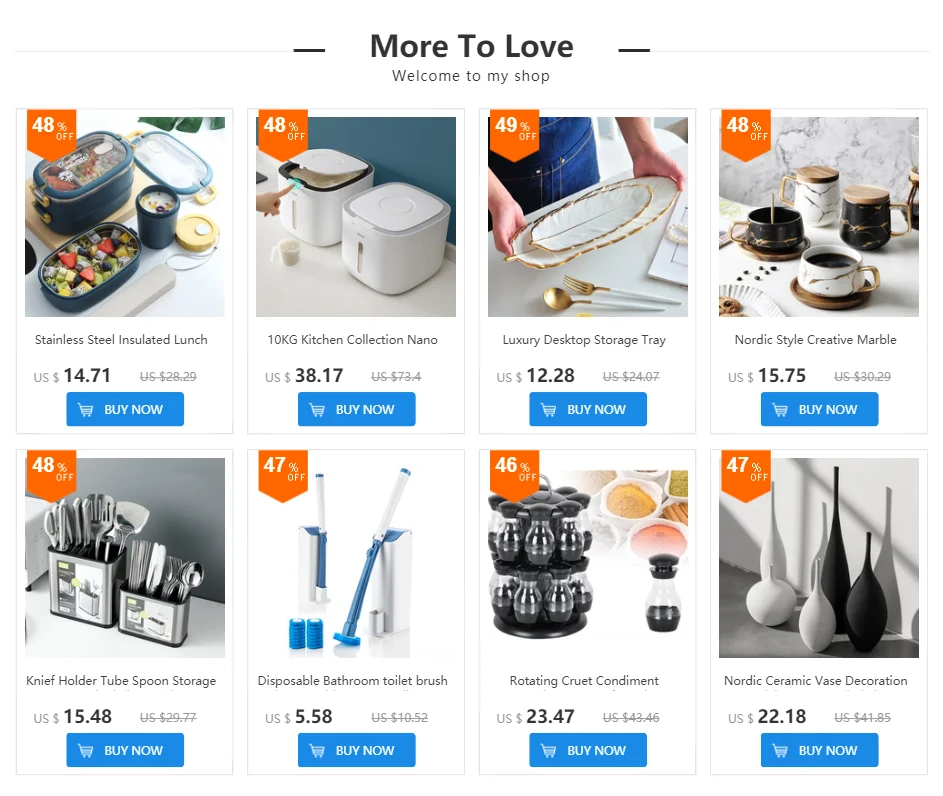Buy the Rotating Cruet Condiment now
Screen dimensions: 943x796
click(588, 750)
